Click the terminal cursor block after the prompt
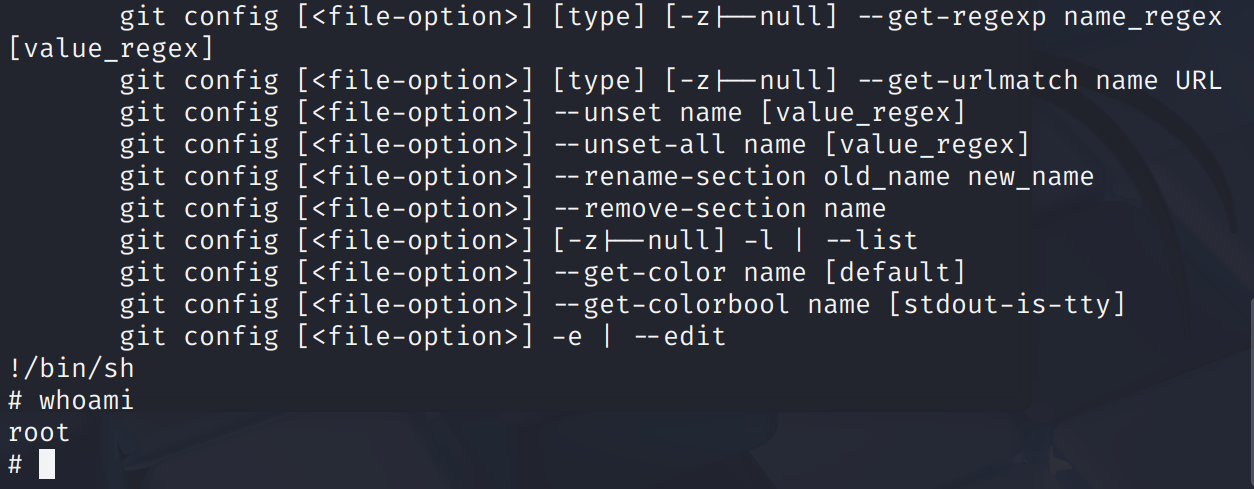Screen dimensions: 1254x489 pyautogui.click(x=47, y=465)
